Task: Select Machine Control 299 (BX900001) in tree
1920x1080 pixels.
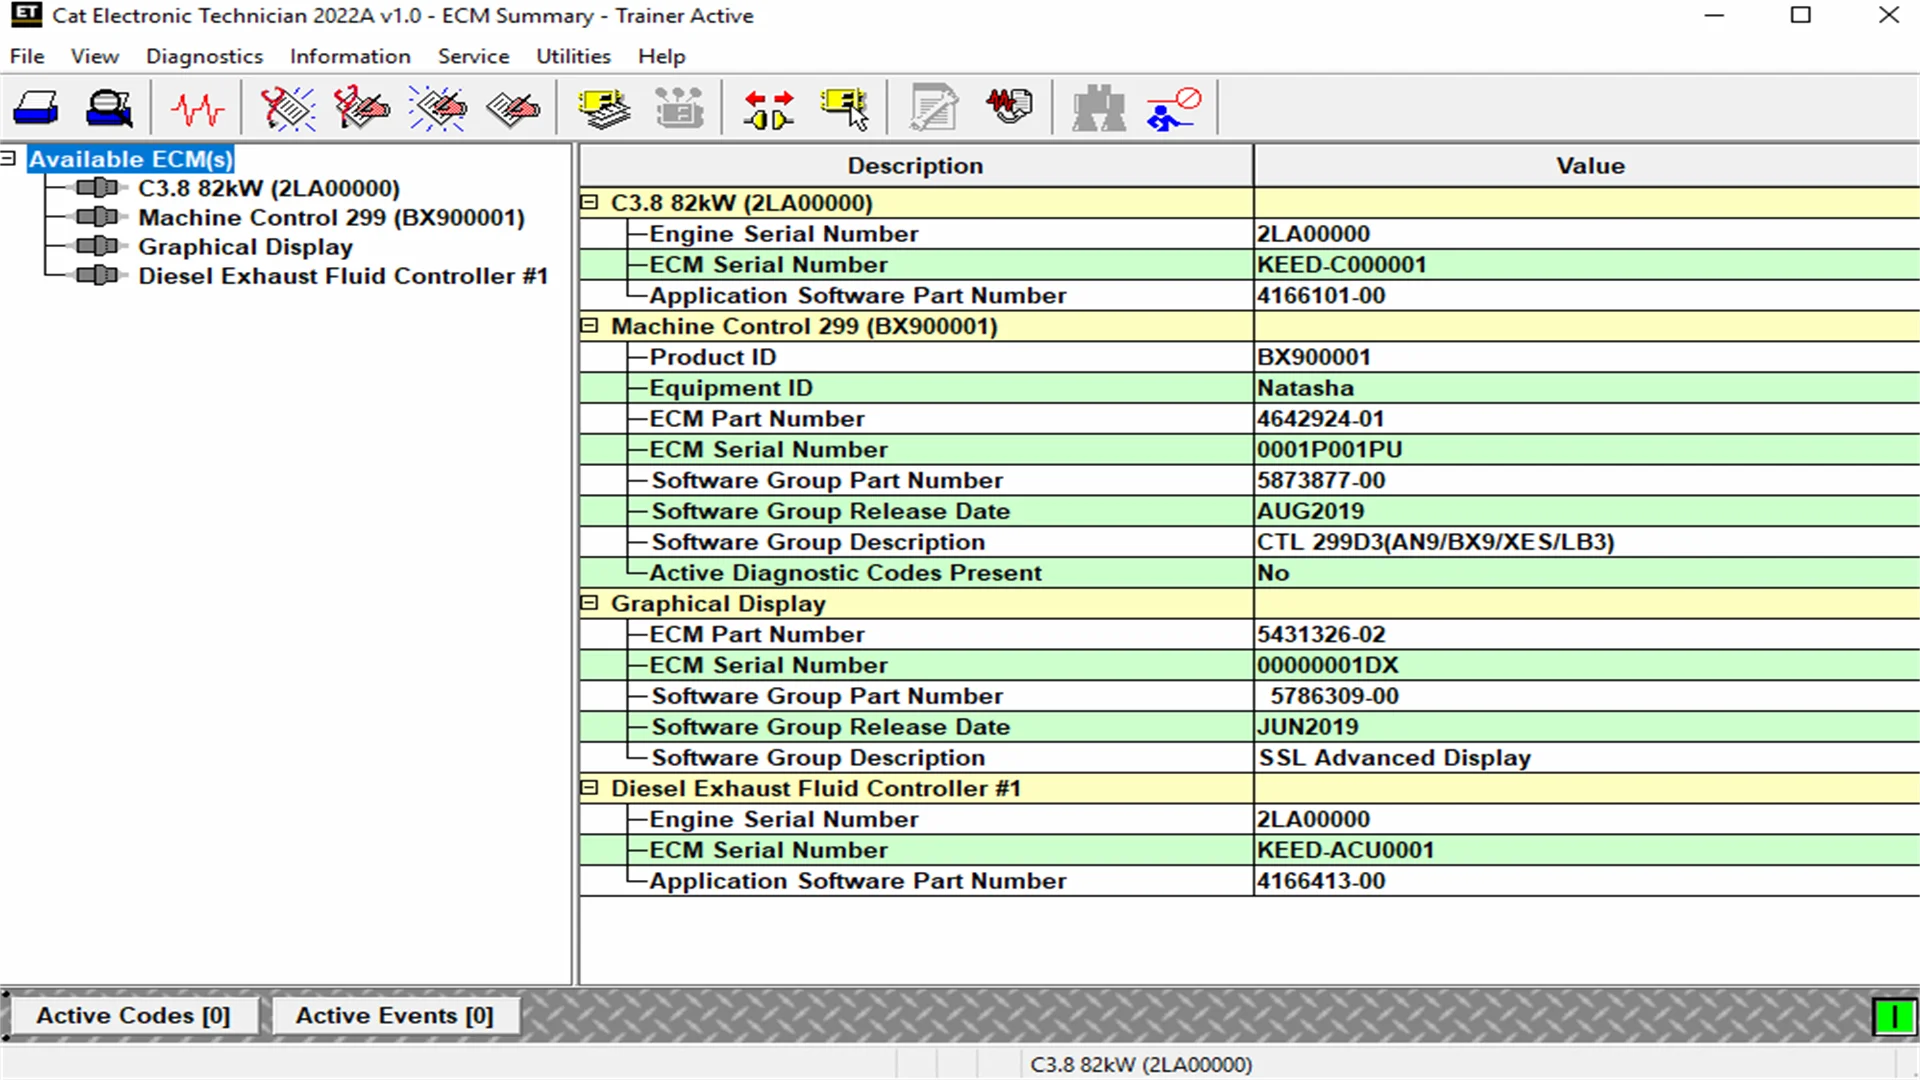Action: 331,217
